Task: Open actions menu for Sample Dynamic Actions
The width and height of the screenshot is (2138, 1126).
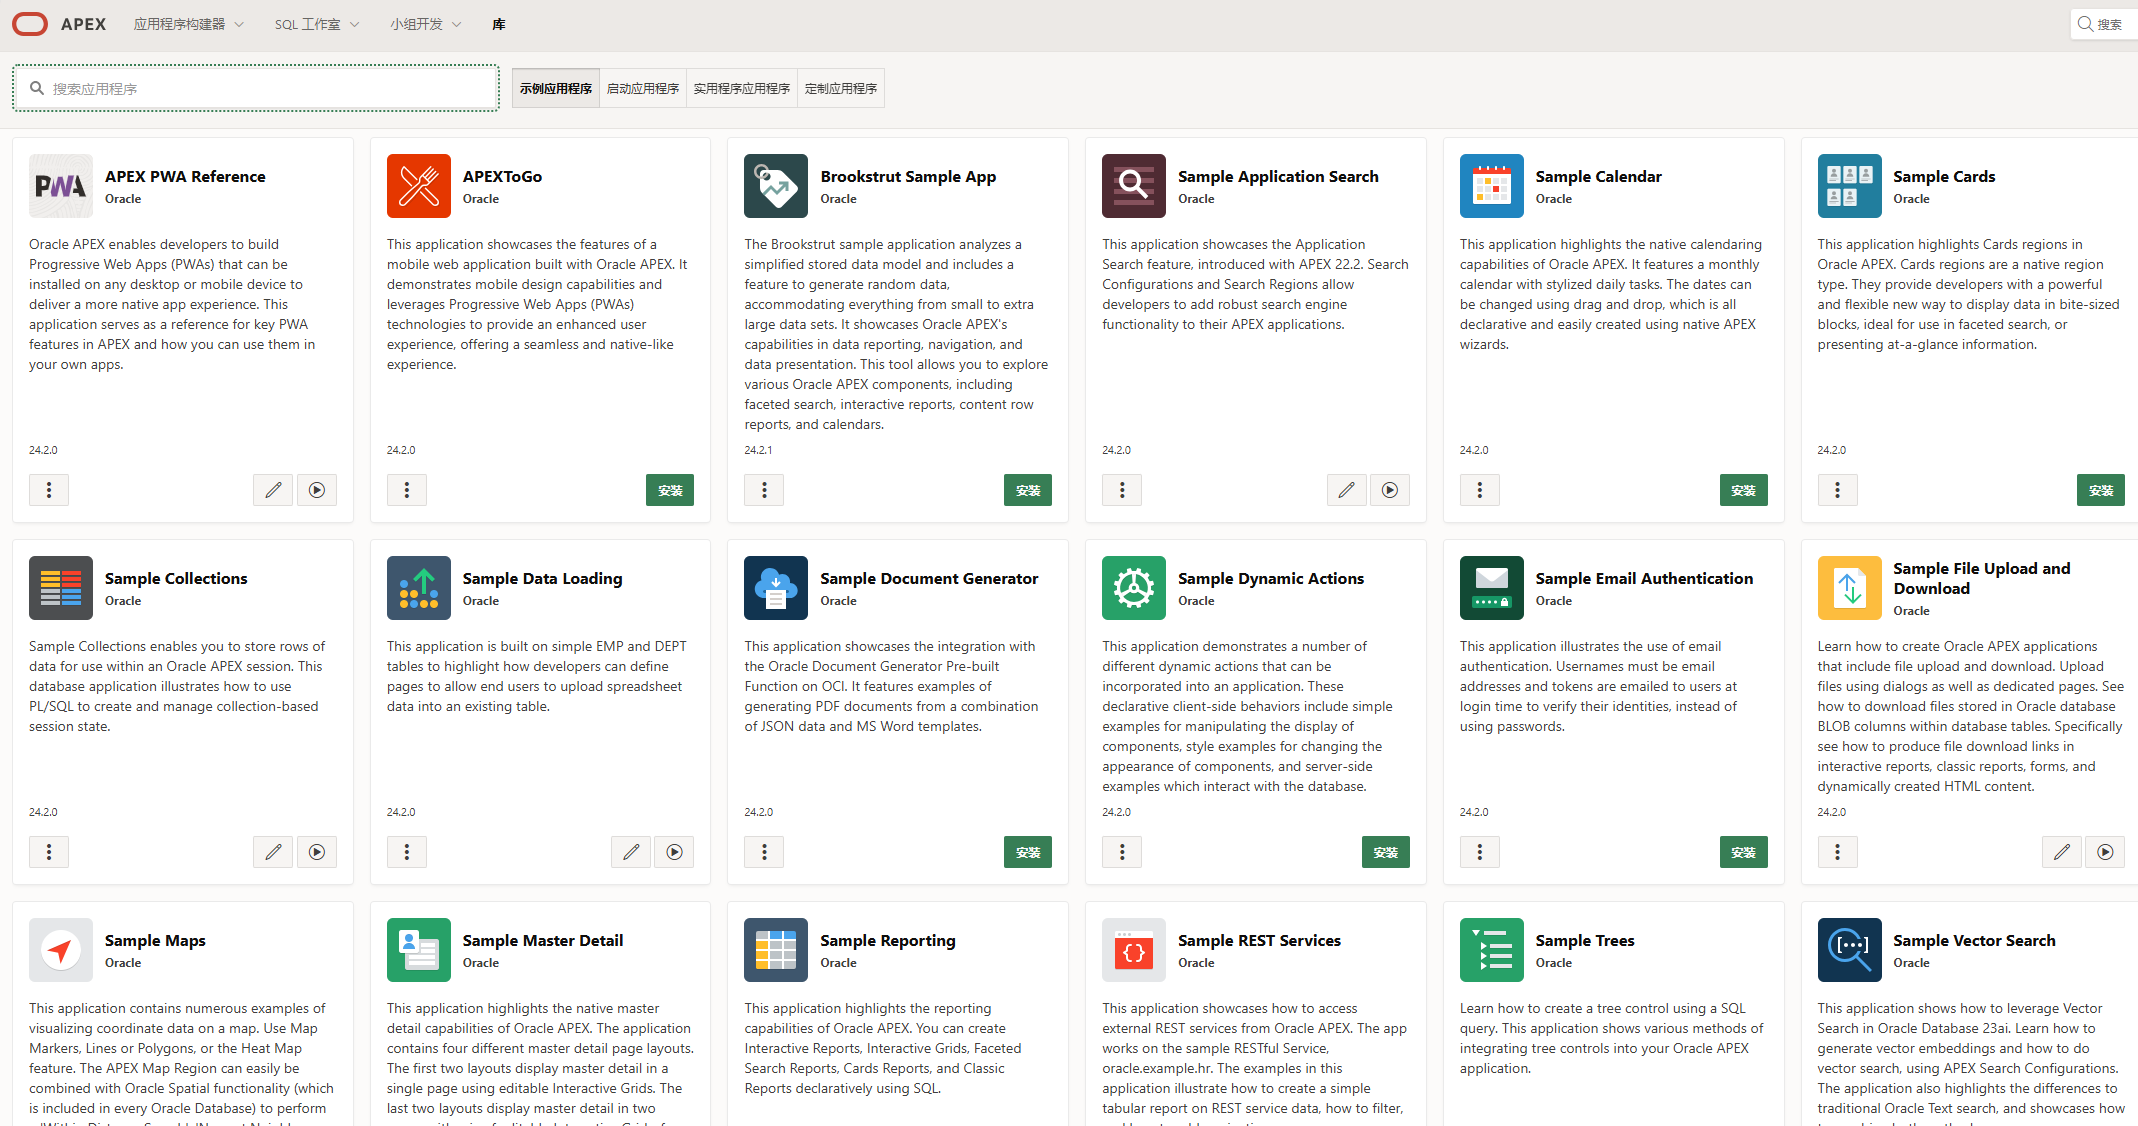Action: (x=1122, y=852)
